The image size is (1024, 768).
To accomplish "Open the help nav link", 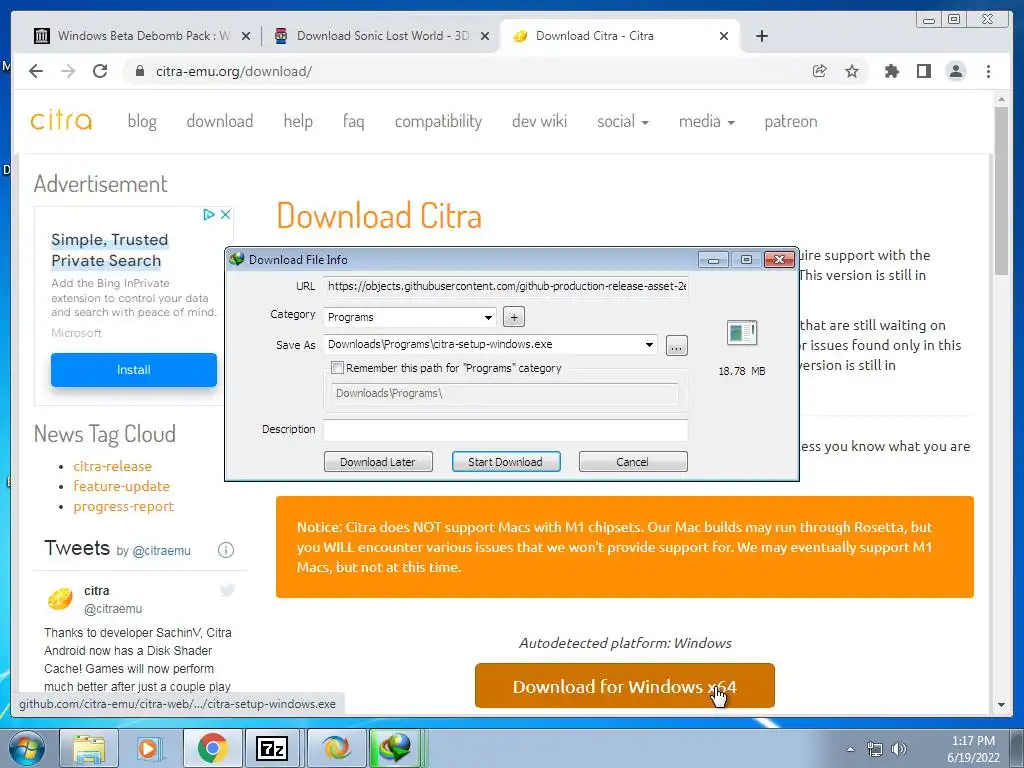I will [298, 121].
